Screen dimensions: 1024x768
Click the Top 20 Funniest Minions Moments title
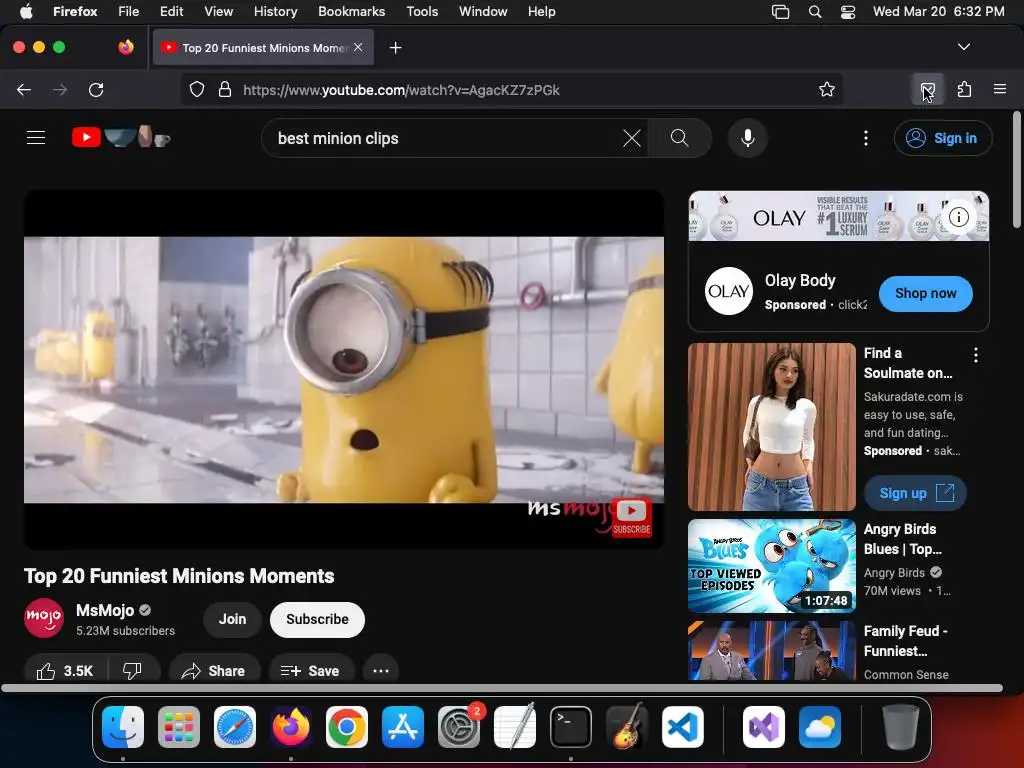point(179,576)
